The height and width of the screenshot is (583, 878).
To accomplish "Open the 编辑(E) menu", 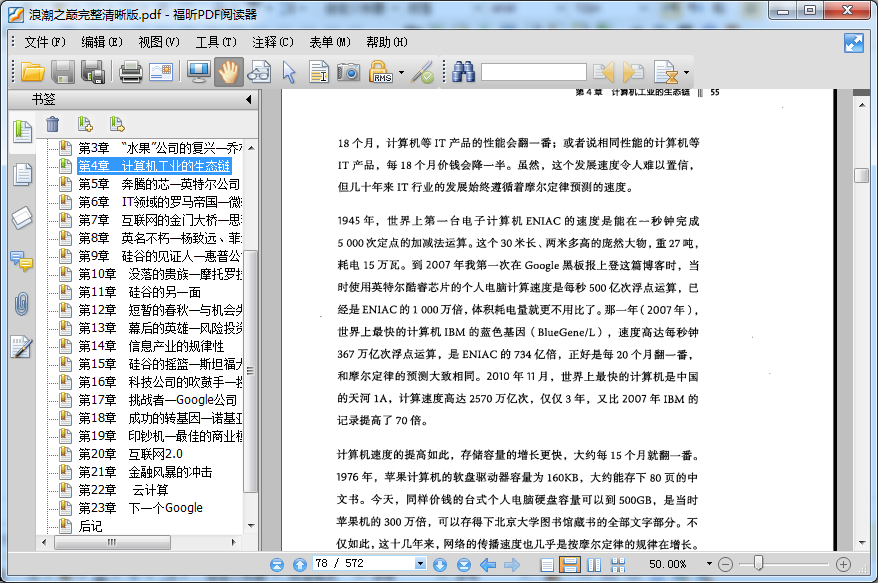I will coord(102,42).
